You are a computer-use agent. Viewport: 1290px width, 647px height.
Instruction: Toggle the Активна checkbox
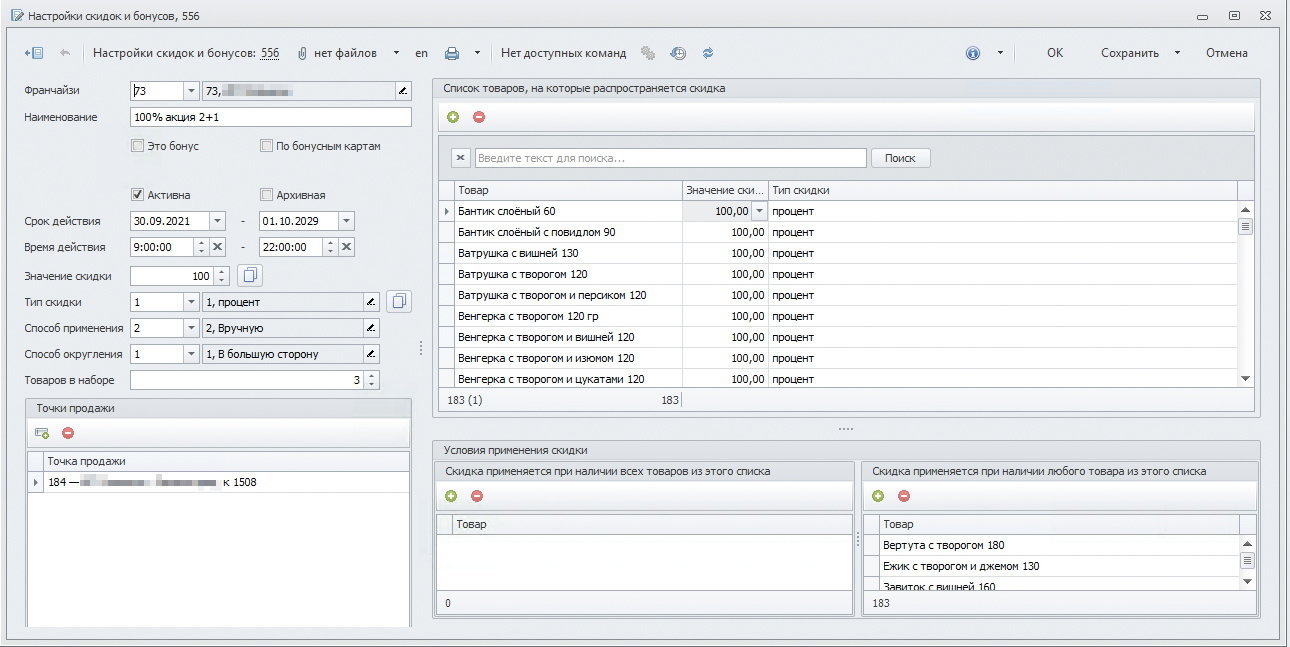click(138, 195)
